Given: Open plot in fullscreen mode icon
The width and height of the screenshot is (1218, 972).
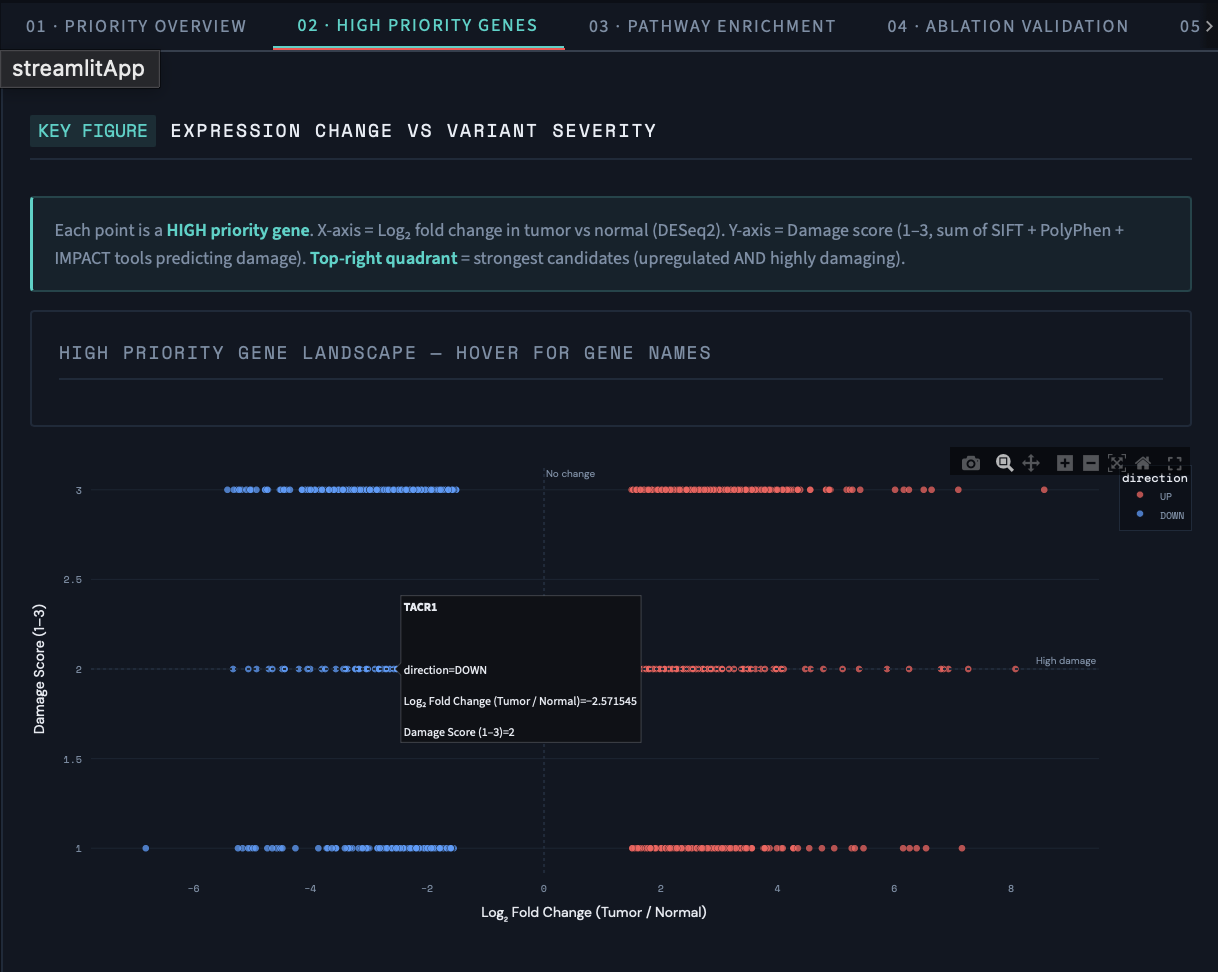Looking at the screenshot, I should (1175, 463).
